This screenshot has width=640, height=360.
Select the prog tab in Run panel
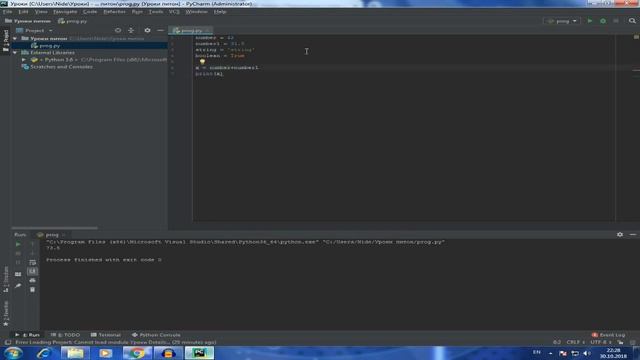point(51,235)
